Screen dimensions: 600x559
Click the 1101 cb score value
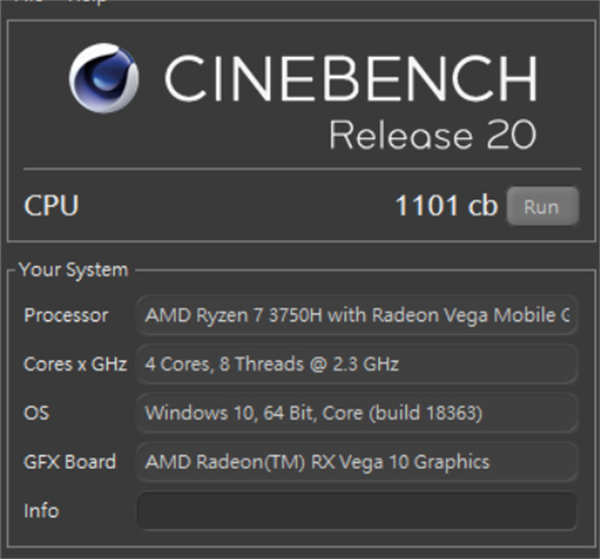click(x=446, y=206)
